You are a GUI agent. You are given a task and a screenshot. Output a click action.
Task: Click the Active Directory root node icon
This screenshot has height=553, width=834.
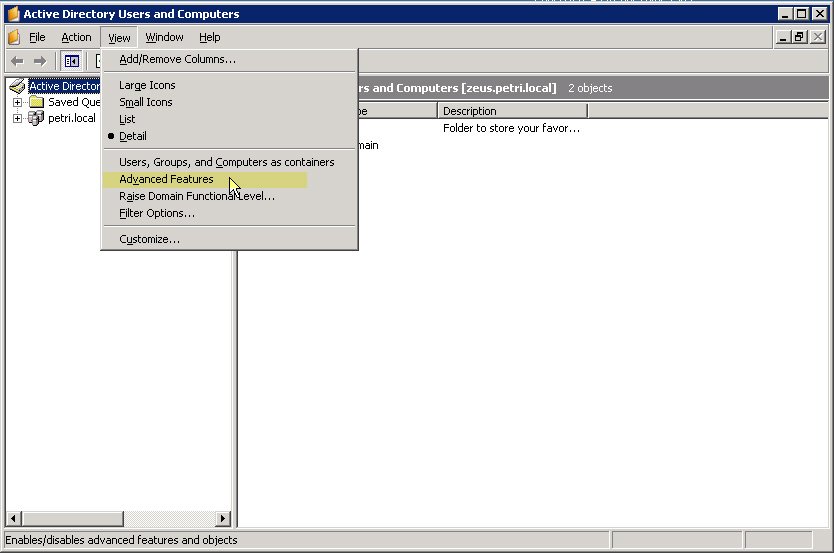(18, 86)
